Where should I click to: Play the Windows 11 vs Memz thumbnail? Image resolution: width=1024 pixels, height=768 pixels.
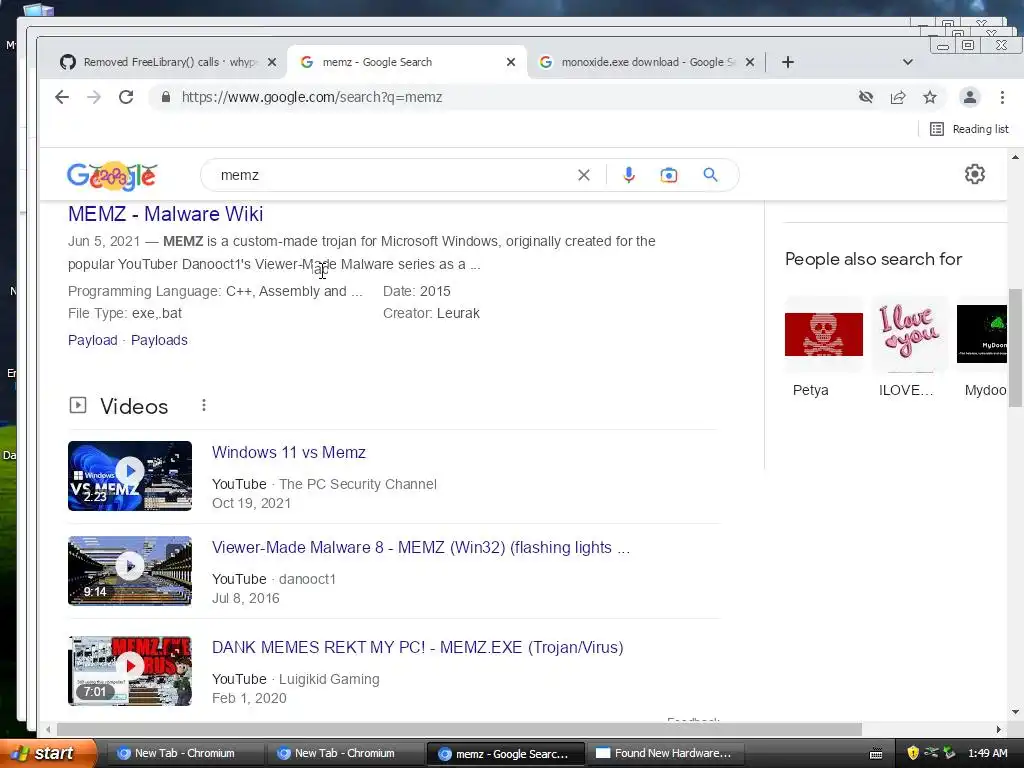tap(130, 476)
